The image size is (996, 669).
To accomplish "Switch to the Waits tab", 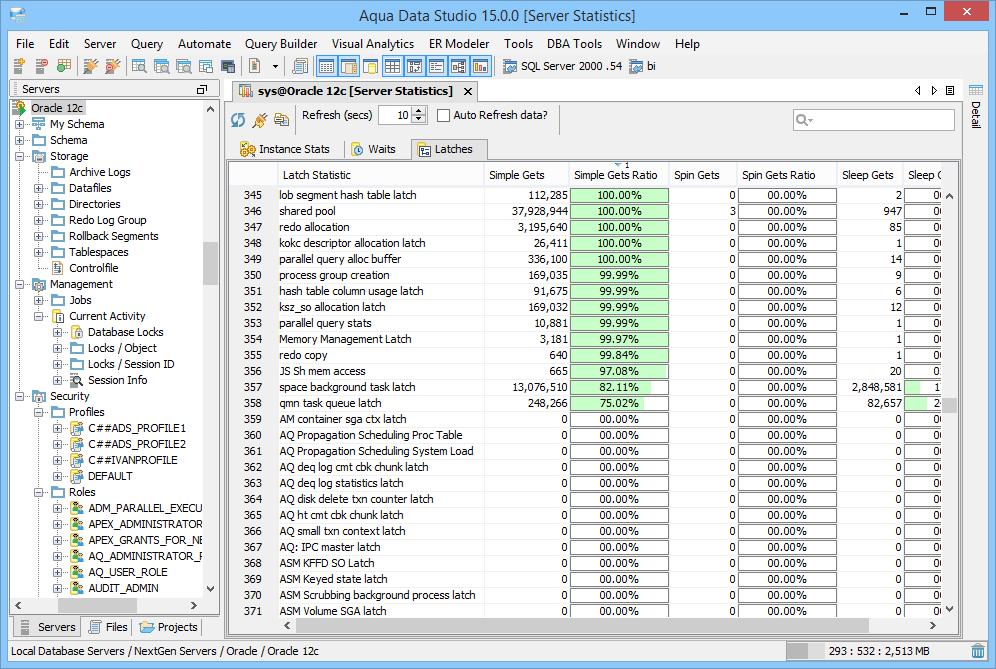I will tap(374, 149).
